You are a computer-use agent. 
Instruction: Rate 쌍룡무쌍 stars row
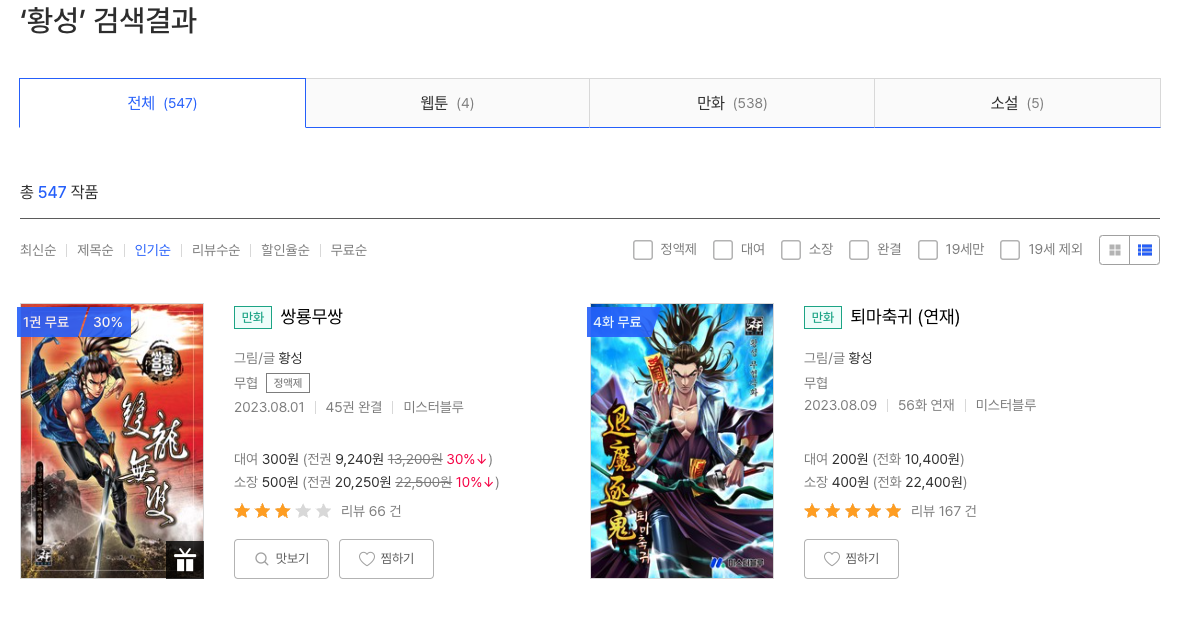[x=282, y=511]
